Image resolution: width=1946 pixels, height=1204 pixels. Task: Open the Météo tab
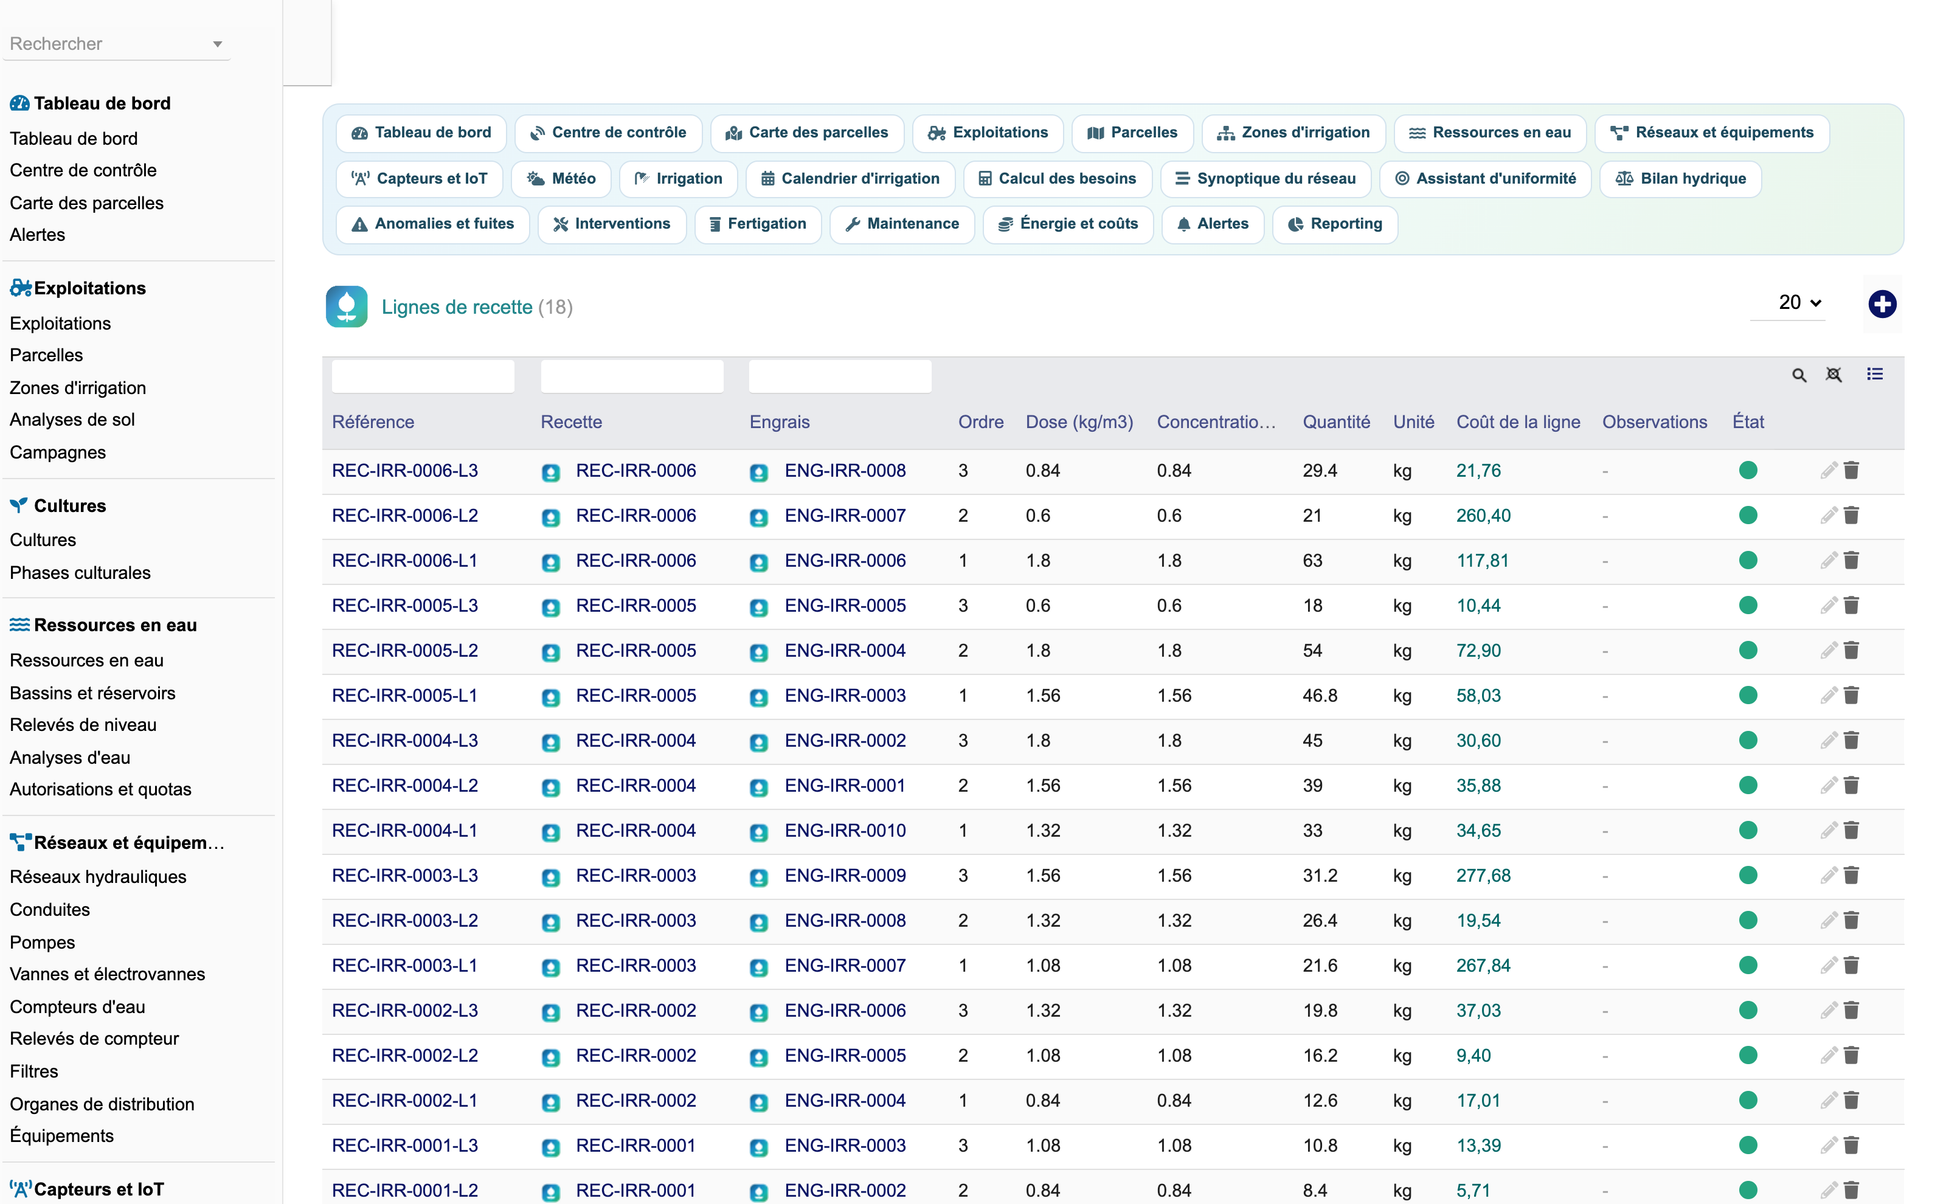coord(561,179)
